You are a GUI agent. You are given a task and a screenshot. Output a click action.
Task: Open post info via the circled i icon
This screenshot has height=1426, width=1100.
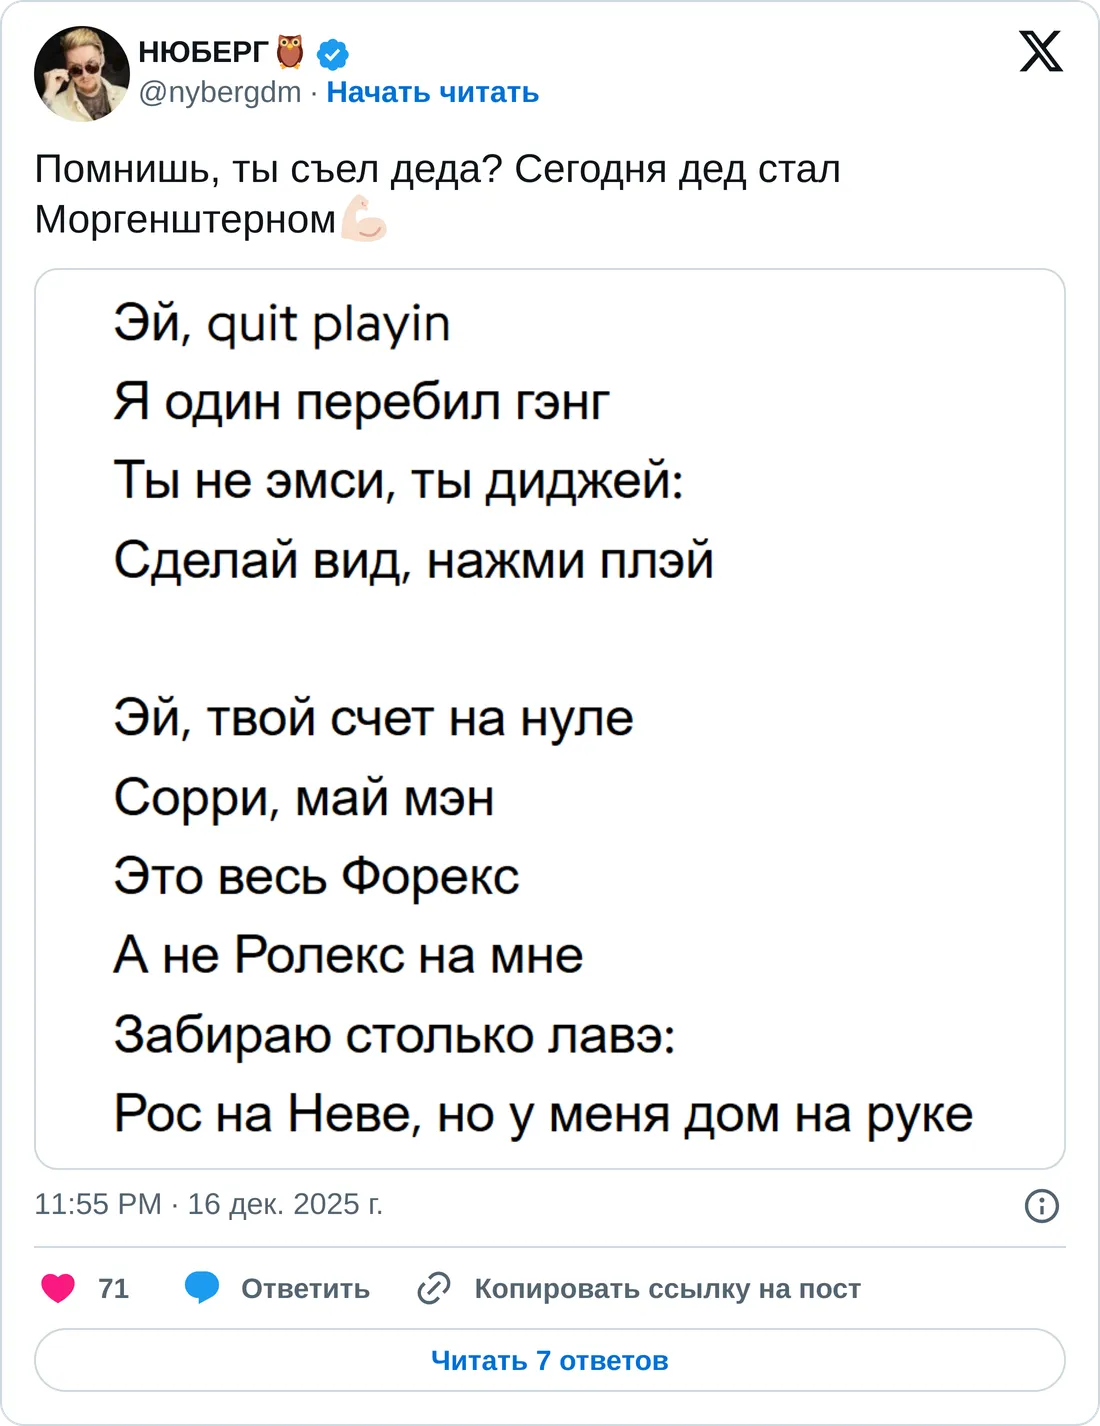click(1040, 1205)
